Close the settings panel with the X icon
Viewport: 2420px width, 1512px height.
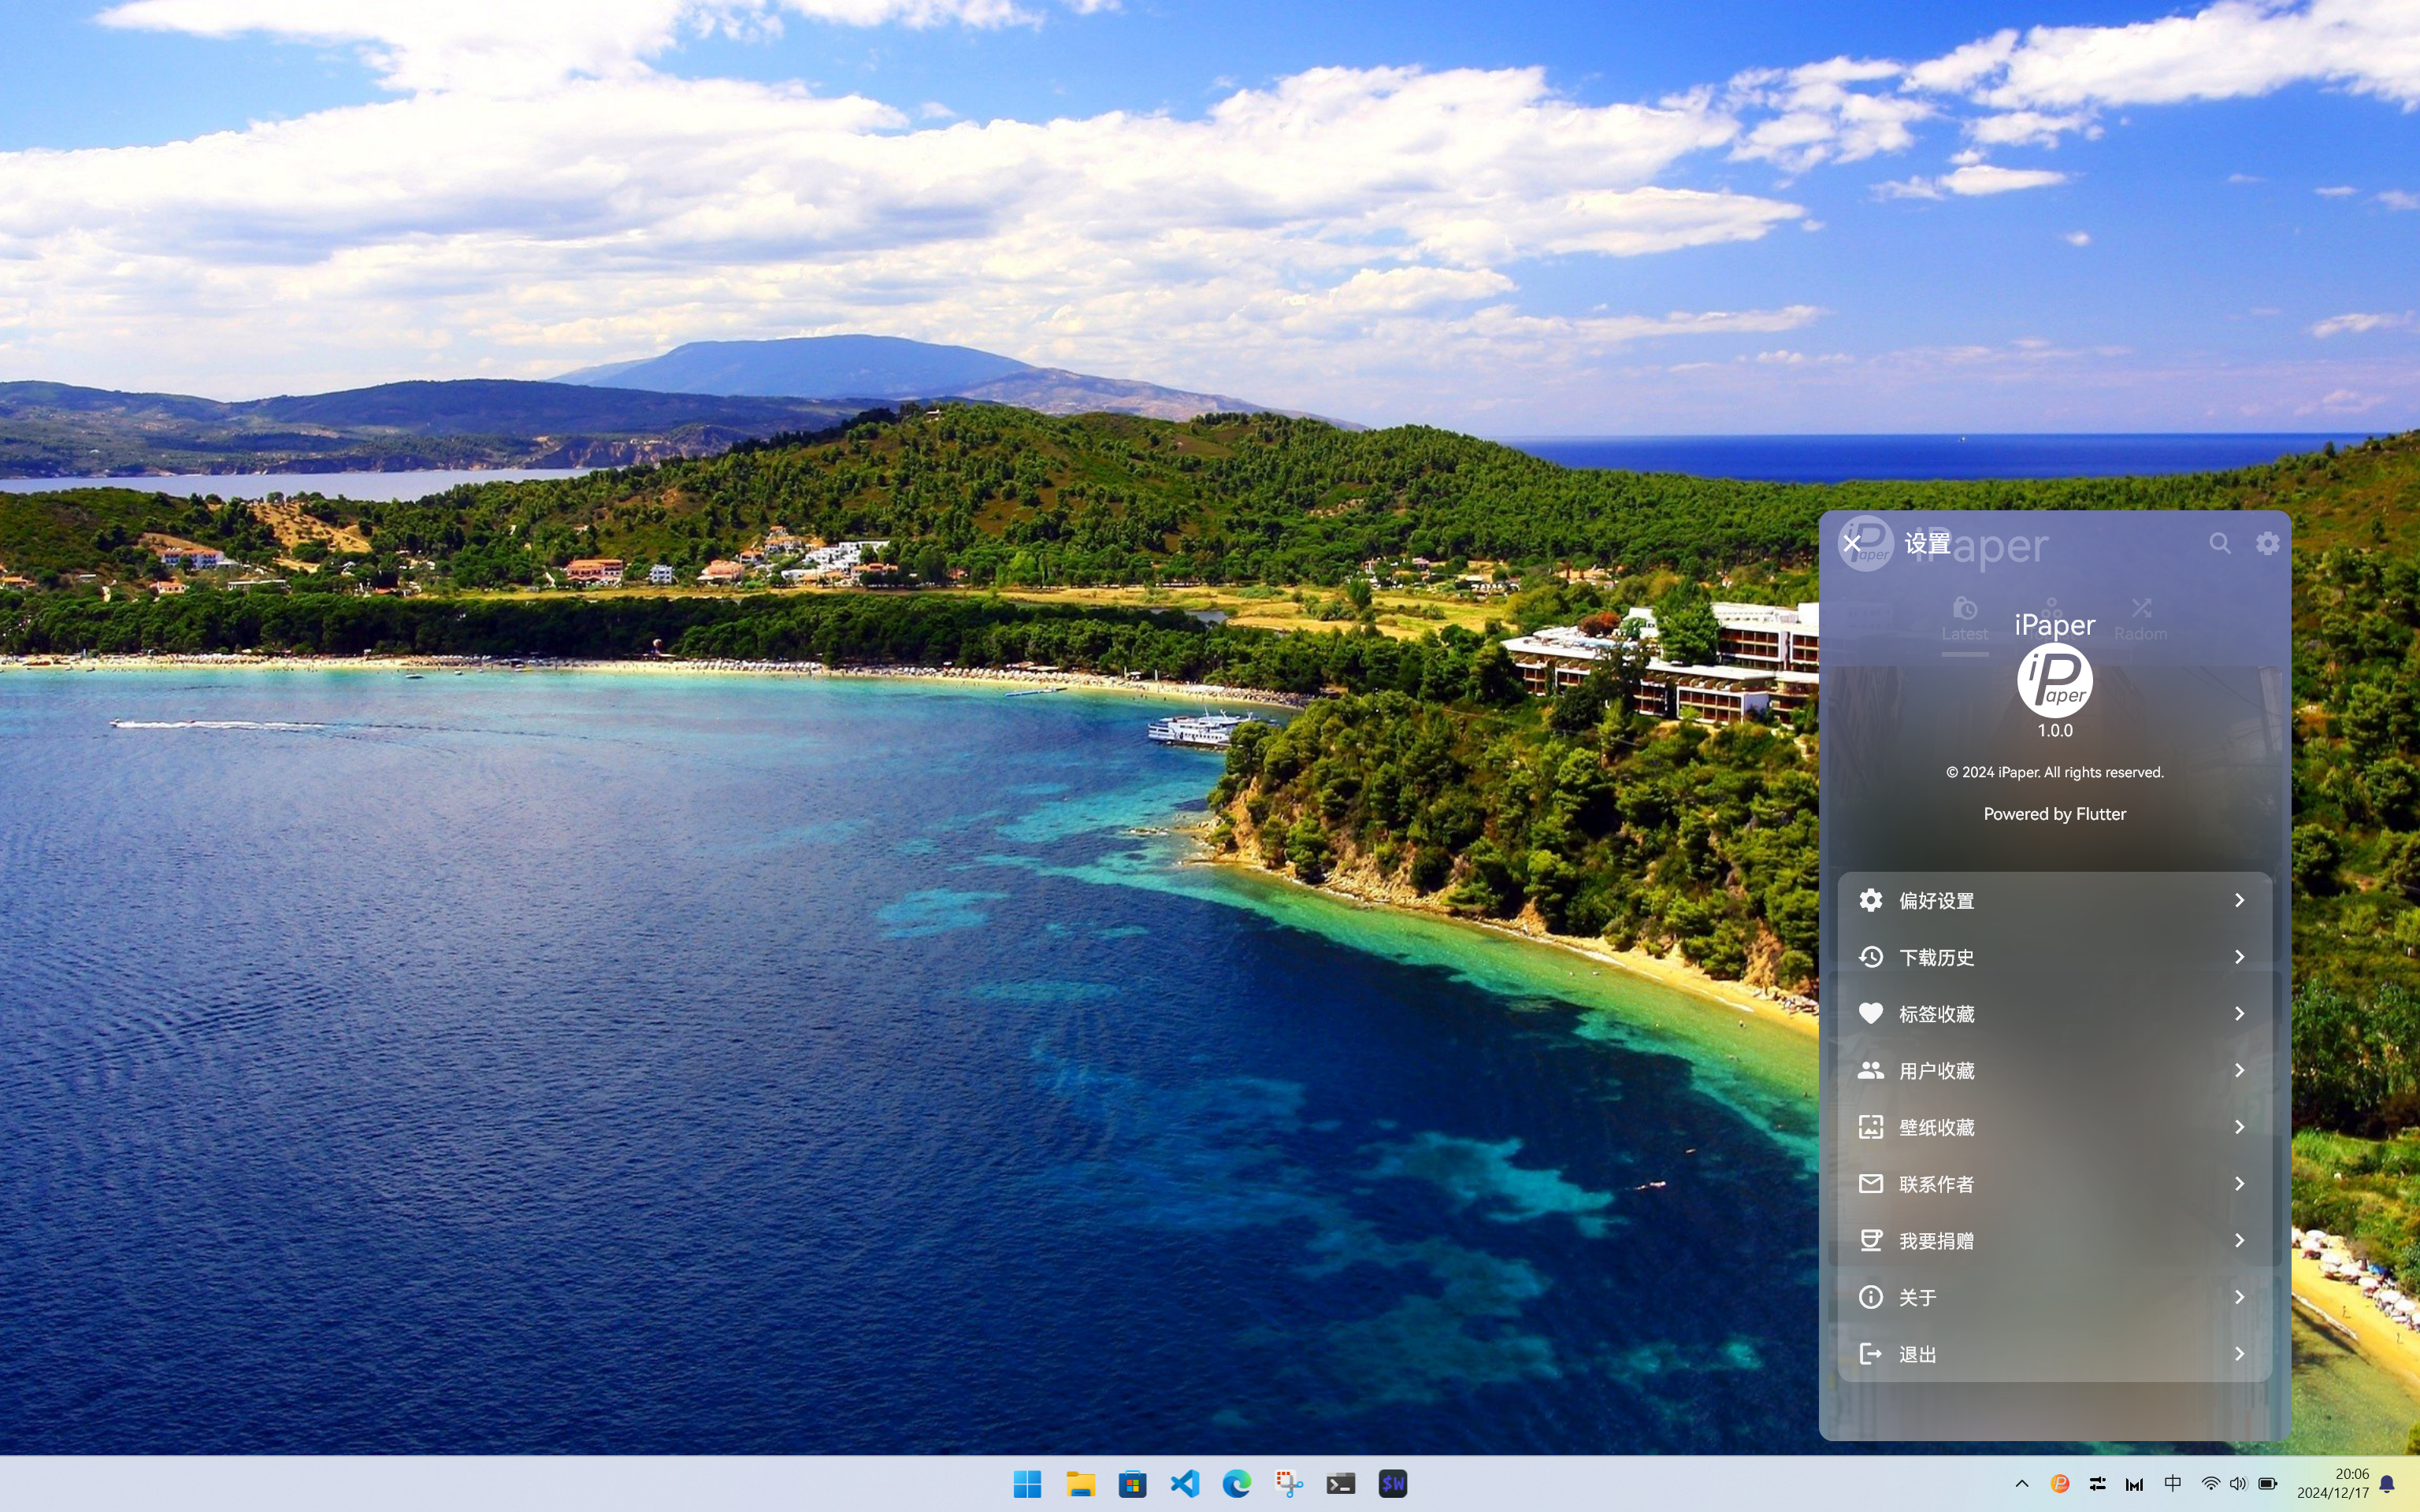(x=1852, y=543)
